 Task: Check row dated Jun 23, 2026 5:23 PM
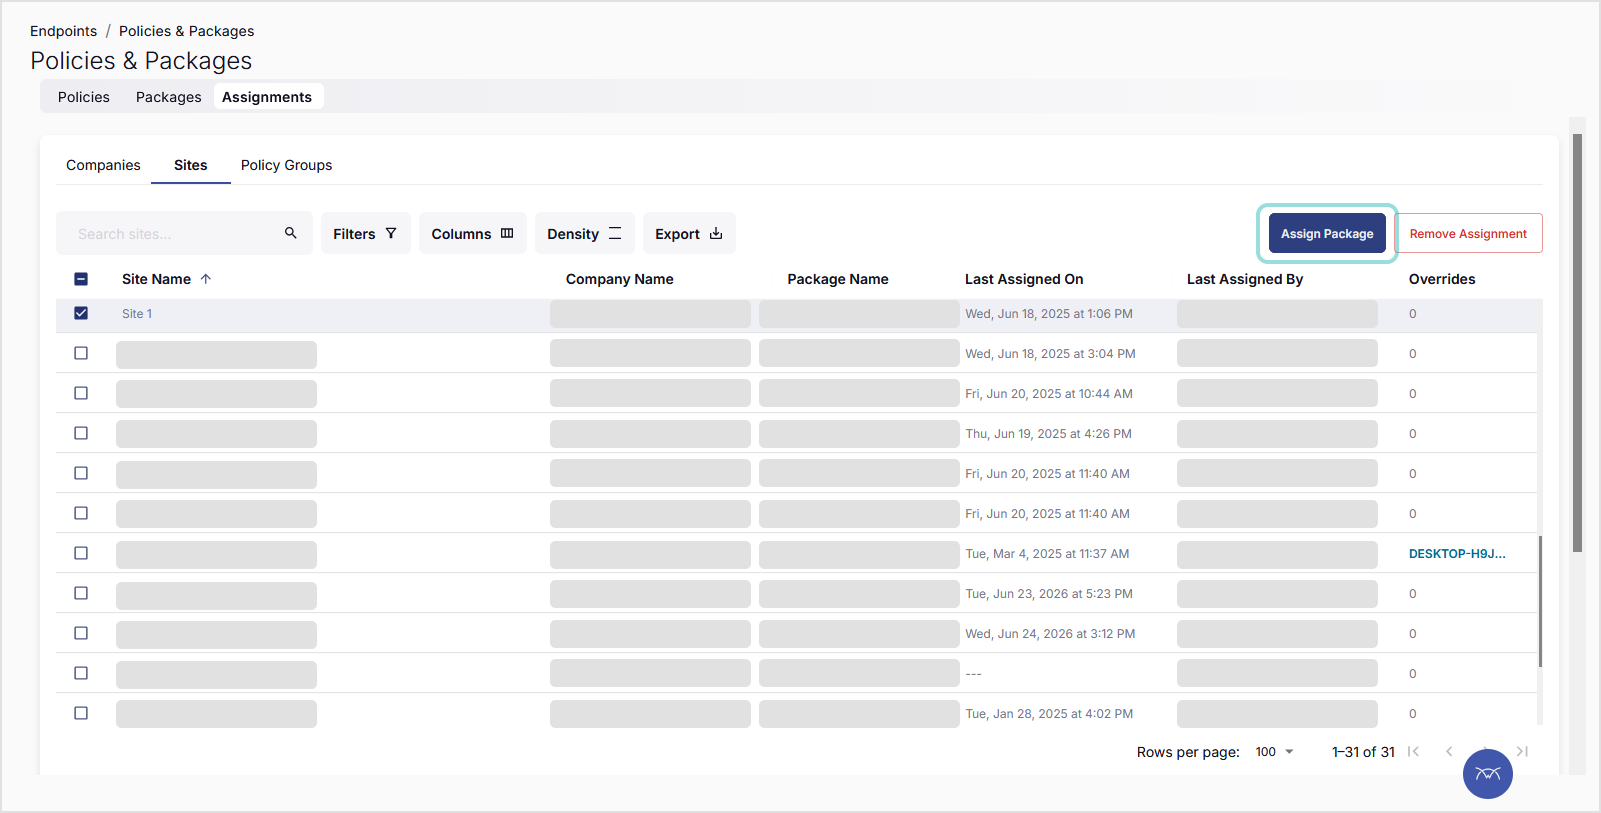[81, 593]
